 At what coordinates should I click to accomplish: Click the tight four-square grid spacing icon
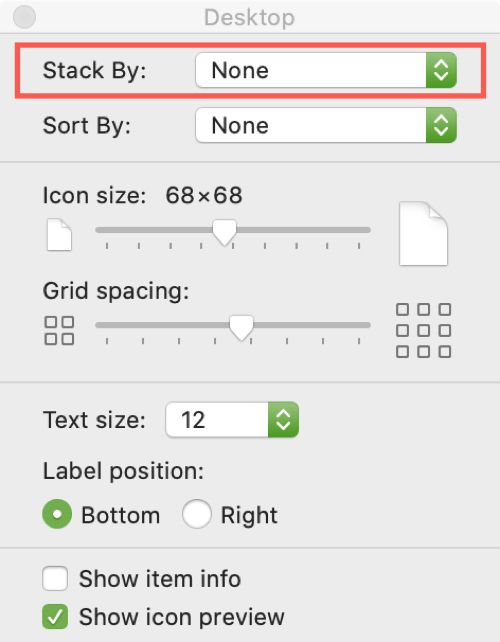coord(59,330)
